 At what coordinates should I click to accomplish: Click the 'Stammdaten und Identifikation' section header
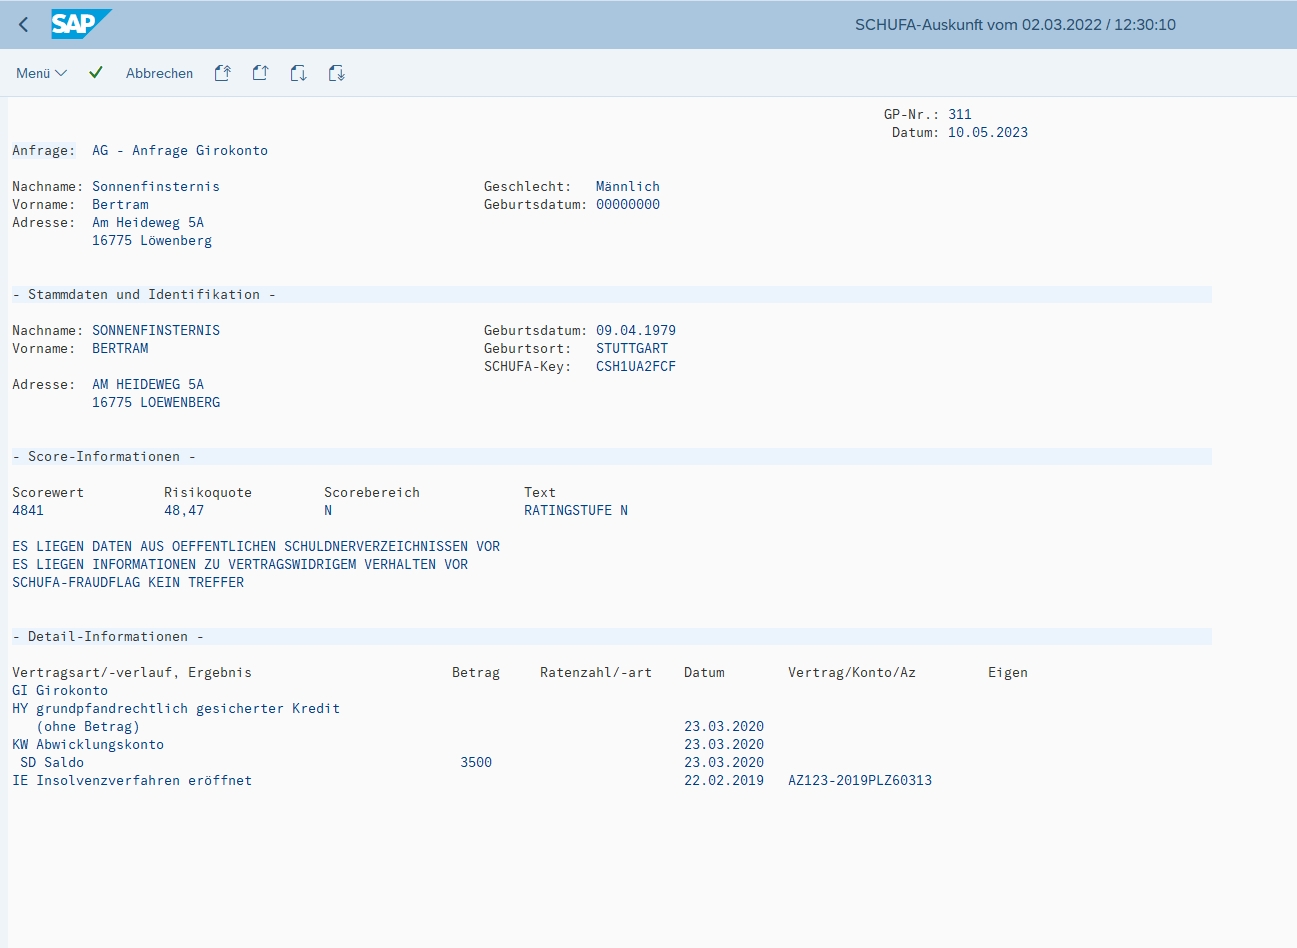coord(610,294)
